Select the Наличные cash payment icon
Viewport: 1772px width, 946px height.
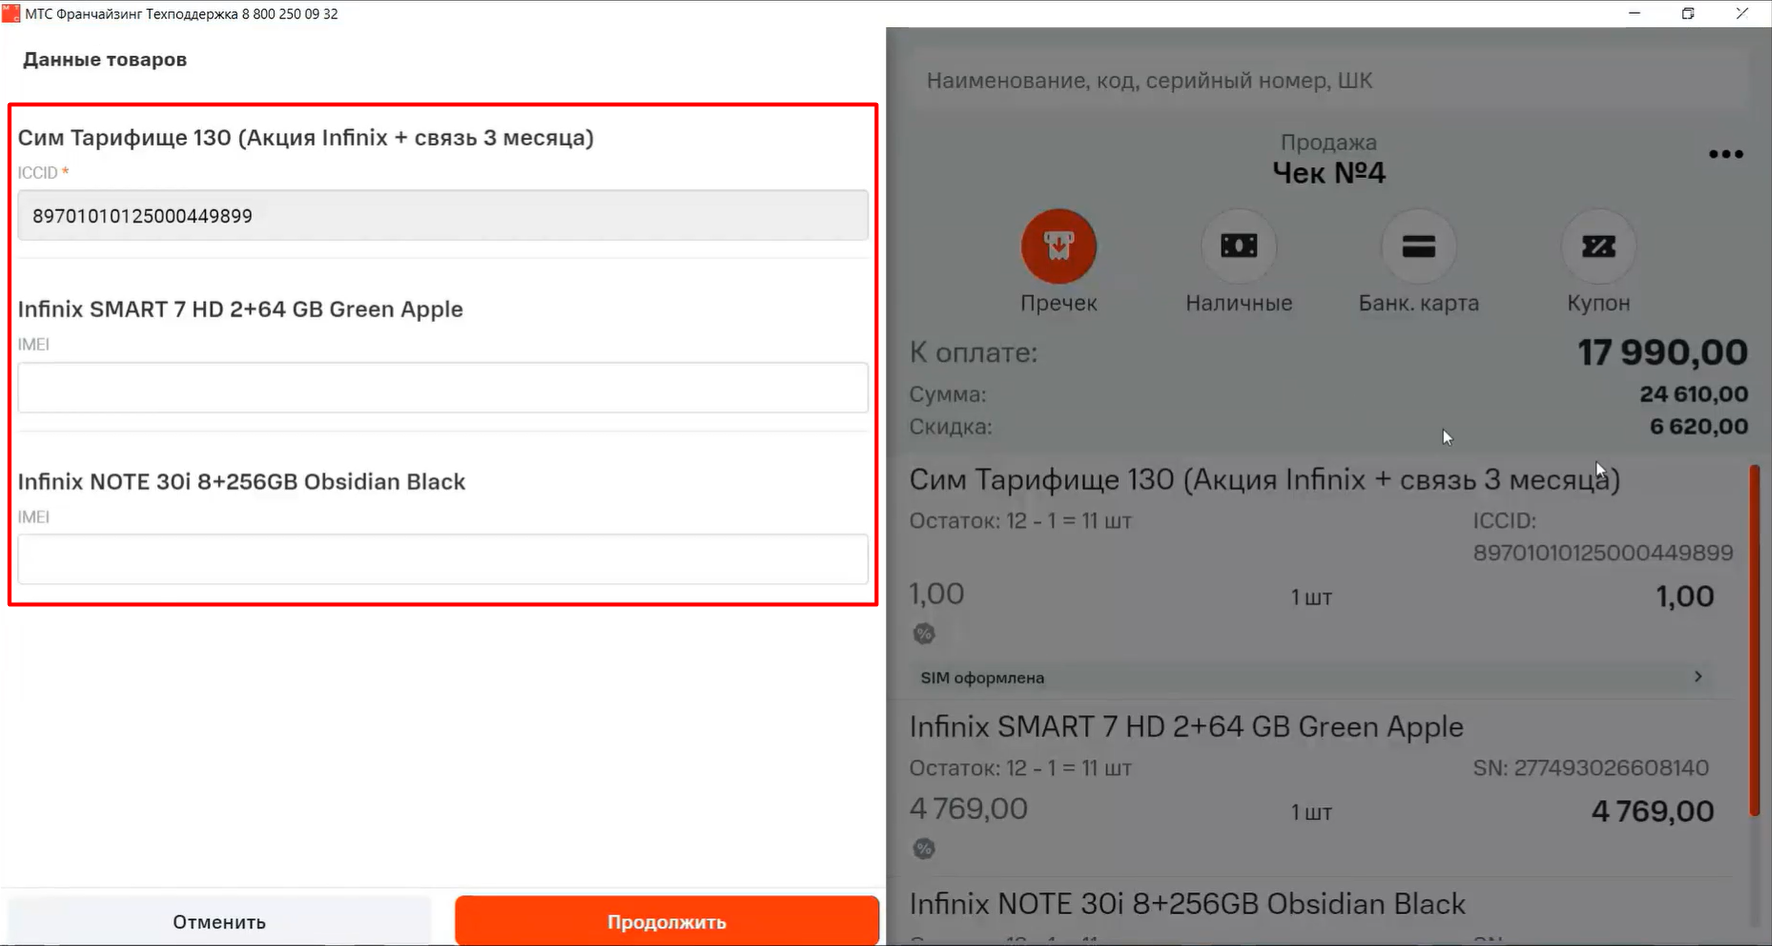click(1238, 247)
